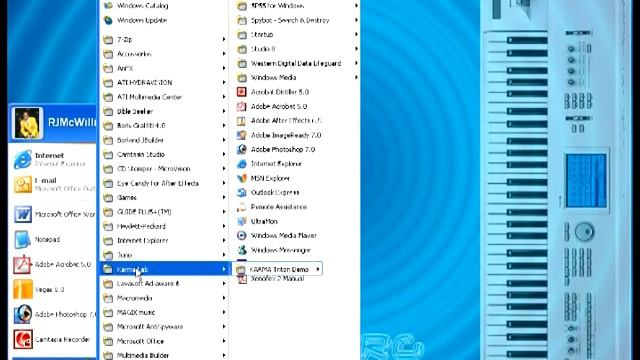Screen dimensions: 640x360
Task: Open Boris Graffiti 4.0 folder
Action: (x=163, y=125)
